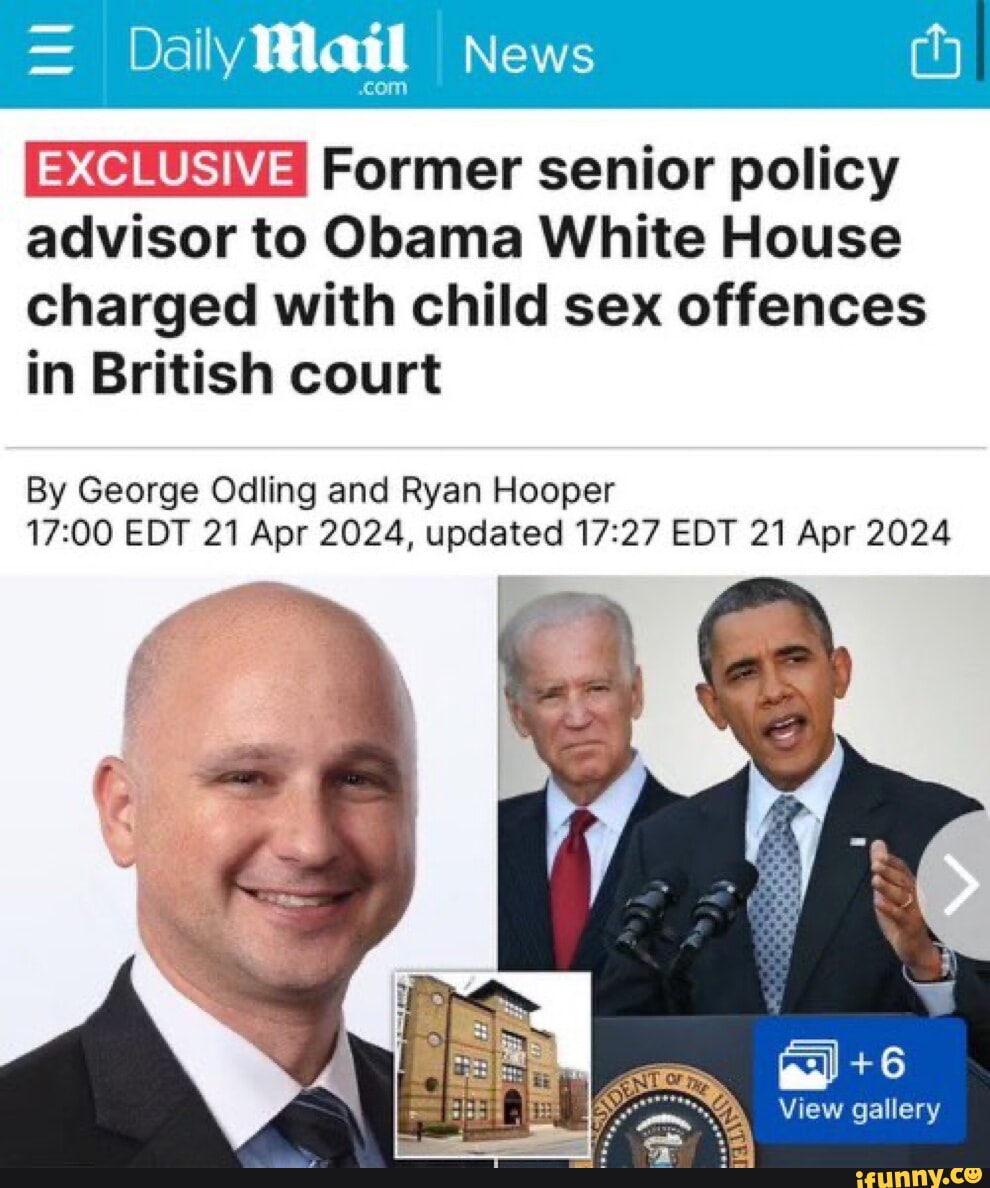Open the article headline about senior policy advisor

[x=476, y=270]
